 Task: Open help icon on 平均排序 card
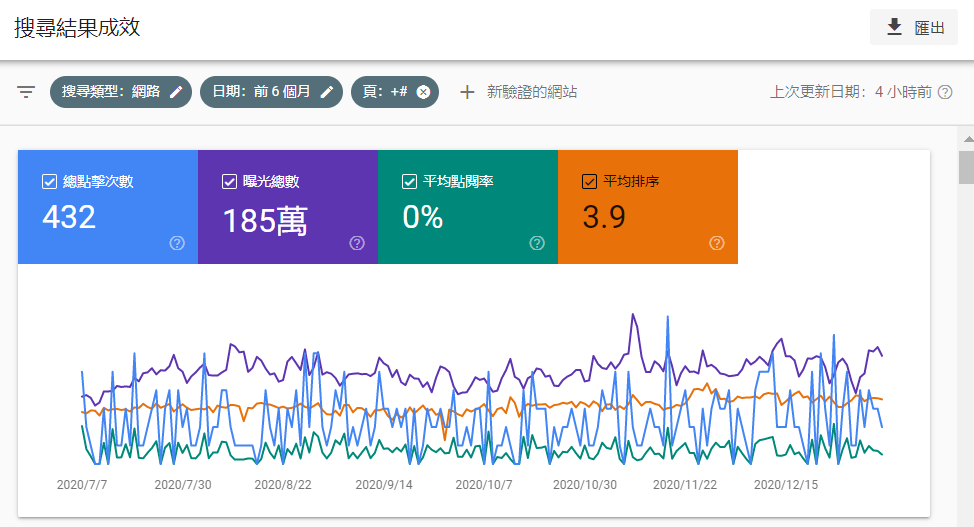tap(717, 243)
